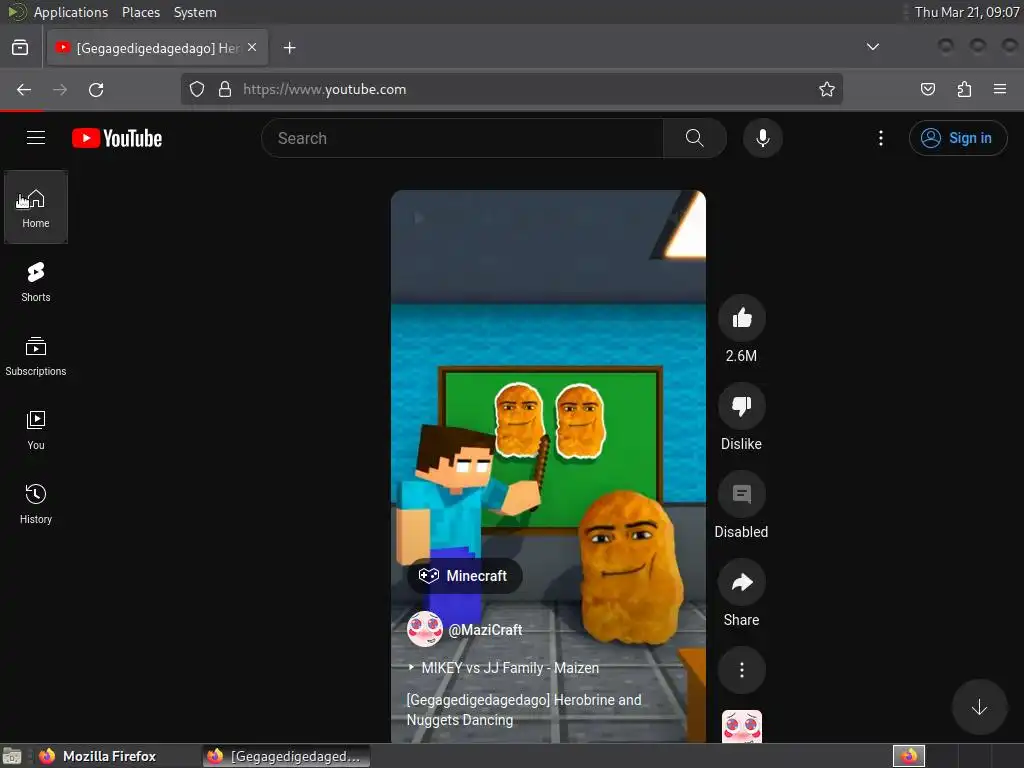Close the Gegagedigedagedago tab
This screenshot has width=1024, height=768.
click(x=252, y=48)
